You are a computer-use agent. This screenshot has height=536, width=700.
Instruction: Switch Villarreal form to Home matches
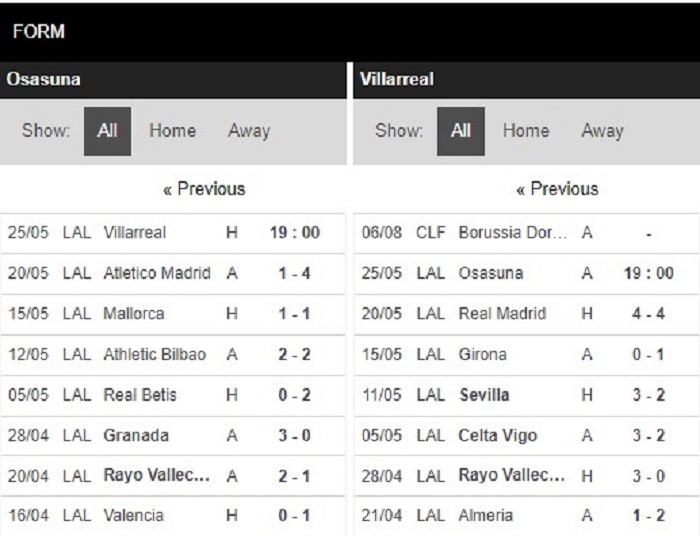tap(526, 131)
